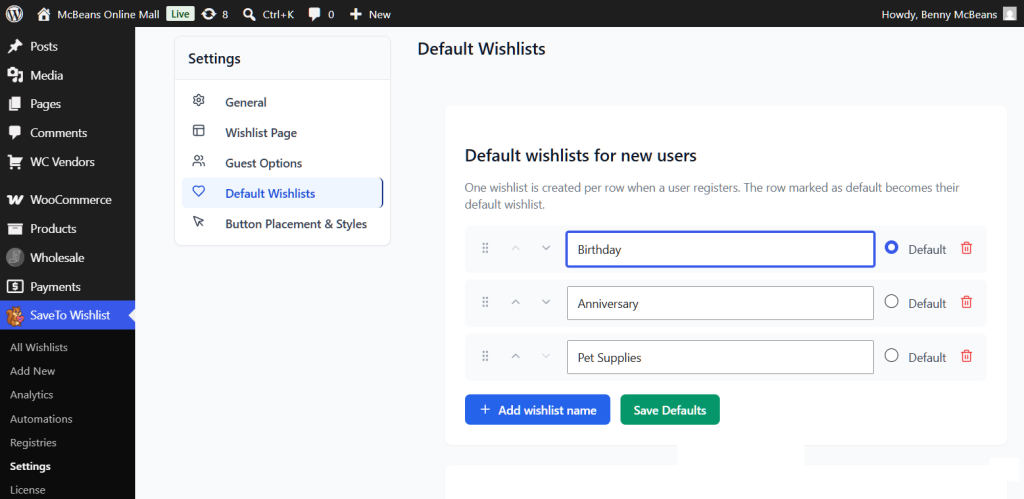Click the cursor icon beside Button Placement
This screenshot has height=499, width=1024.
tap(199, 222)
